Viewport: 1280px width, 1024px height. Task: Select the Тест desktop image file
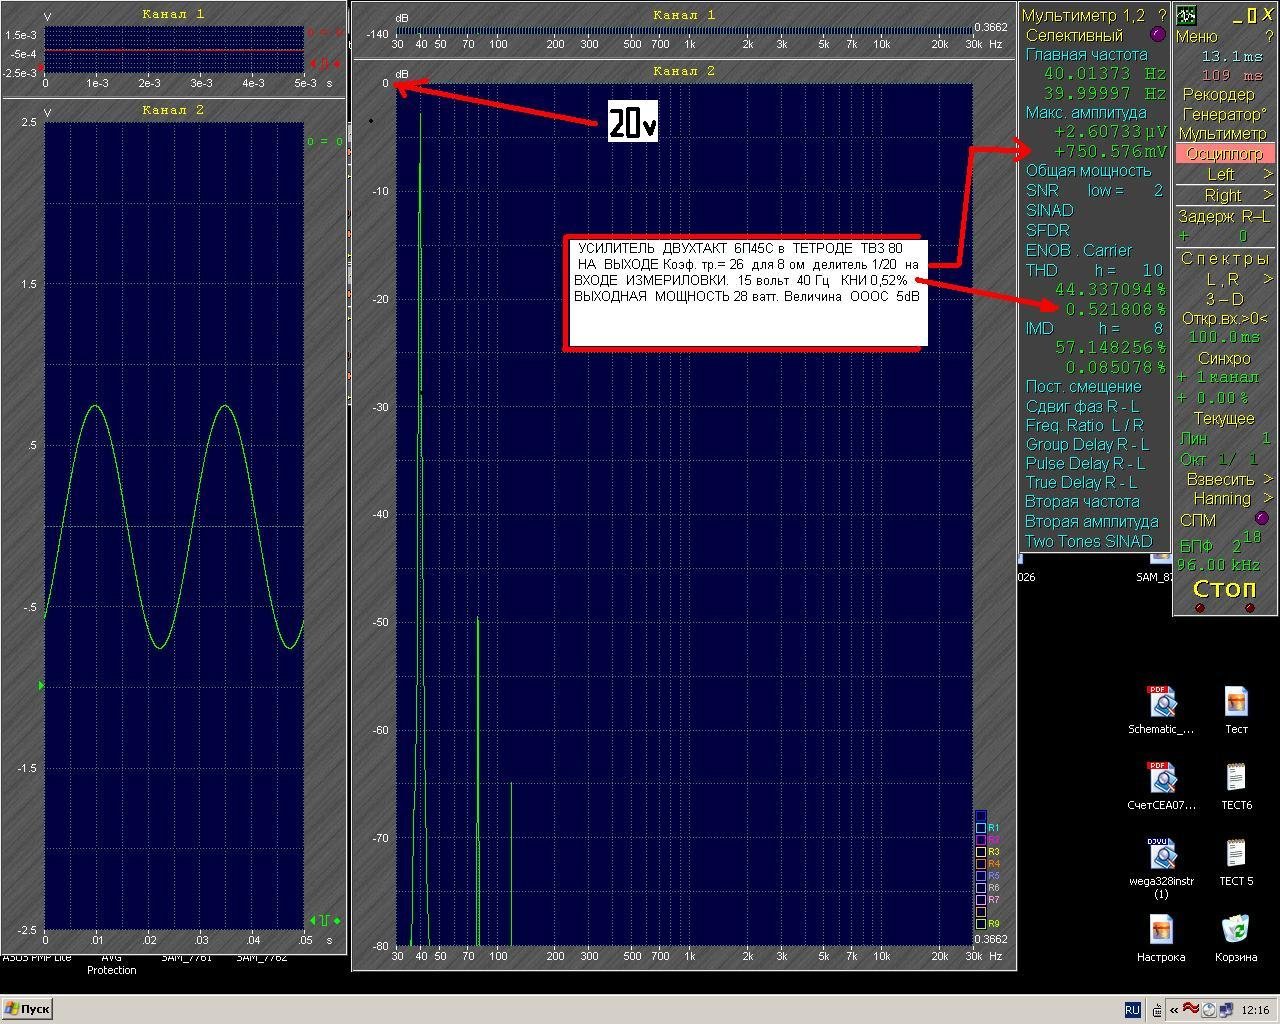pyautogui.click(x=1236, y=710)
